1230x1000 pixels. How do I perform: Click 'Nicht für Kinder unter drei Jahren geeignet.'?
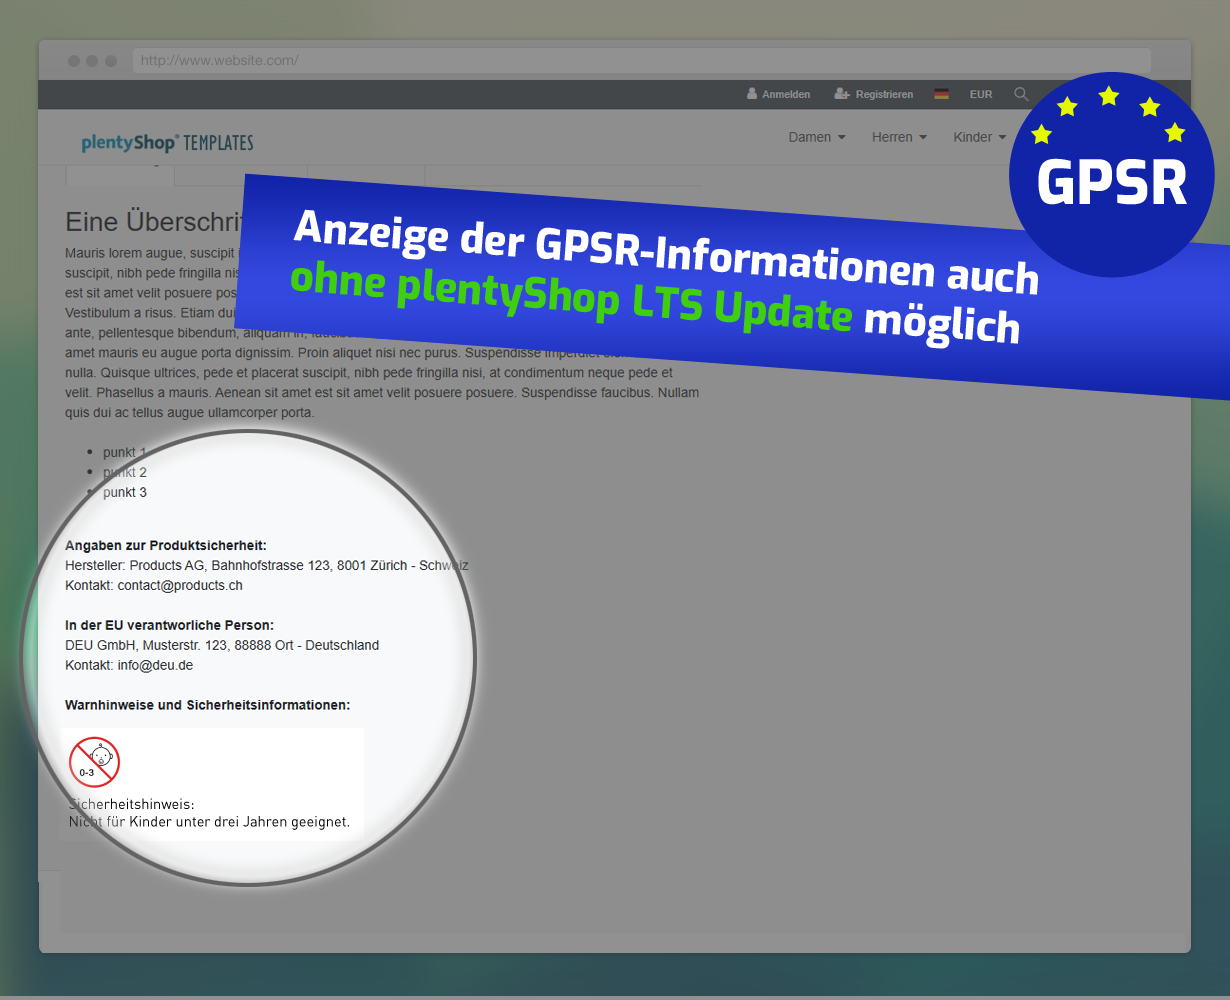coord(209,822)
